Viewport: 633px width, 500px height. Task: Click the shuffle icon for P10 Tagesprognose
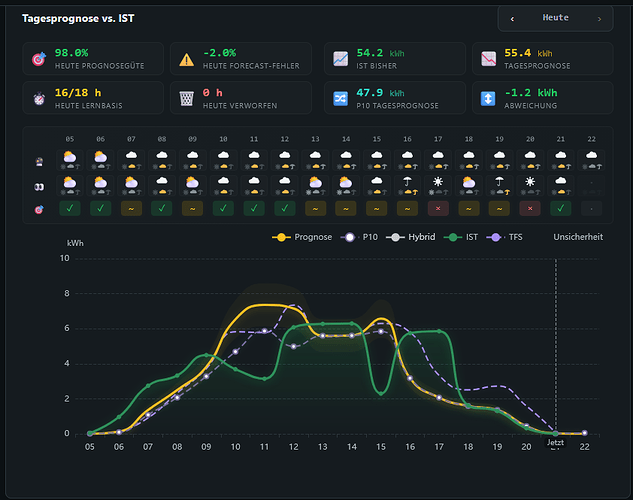(340, 98)
